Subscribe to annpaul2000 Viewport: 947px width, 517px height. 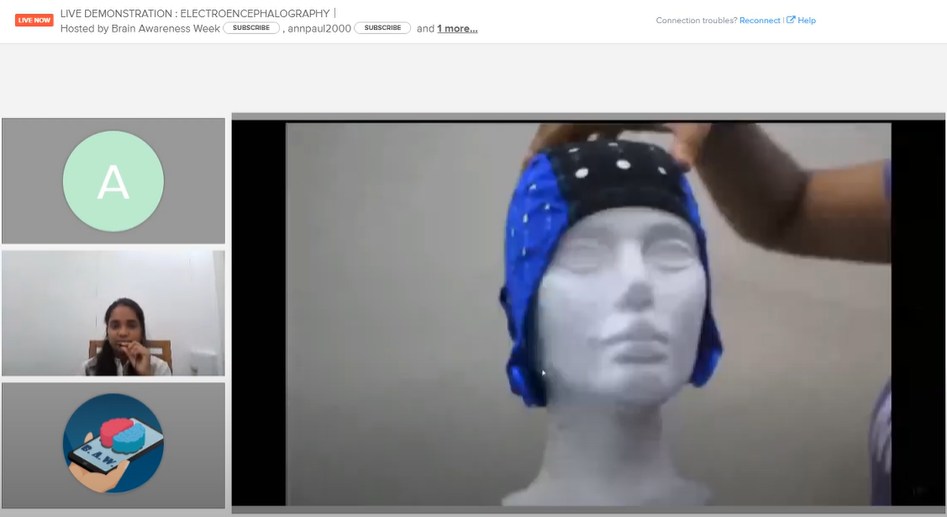coord(382,28)
